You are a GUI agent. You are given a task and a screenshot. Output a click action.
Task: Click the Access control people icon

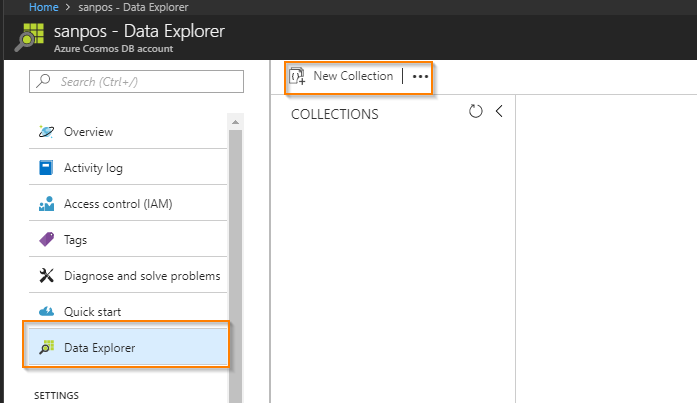tap(46, 203)
